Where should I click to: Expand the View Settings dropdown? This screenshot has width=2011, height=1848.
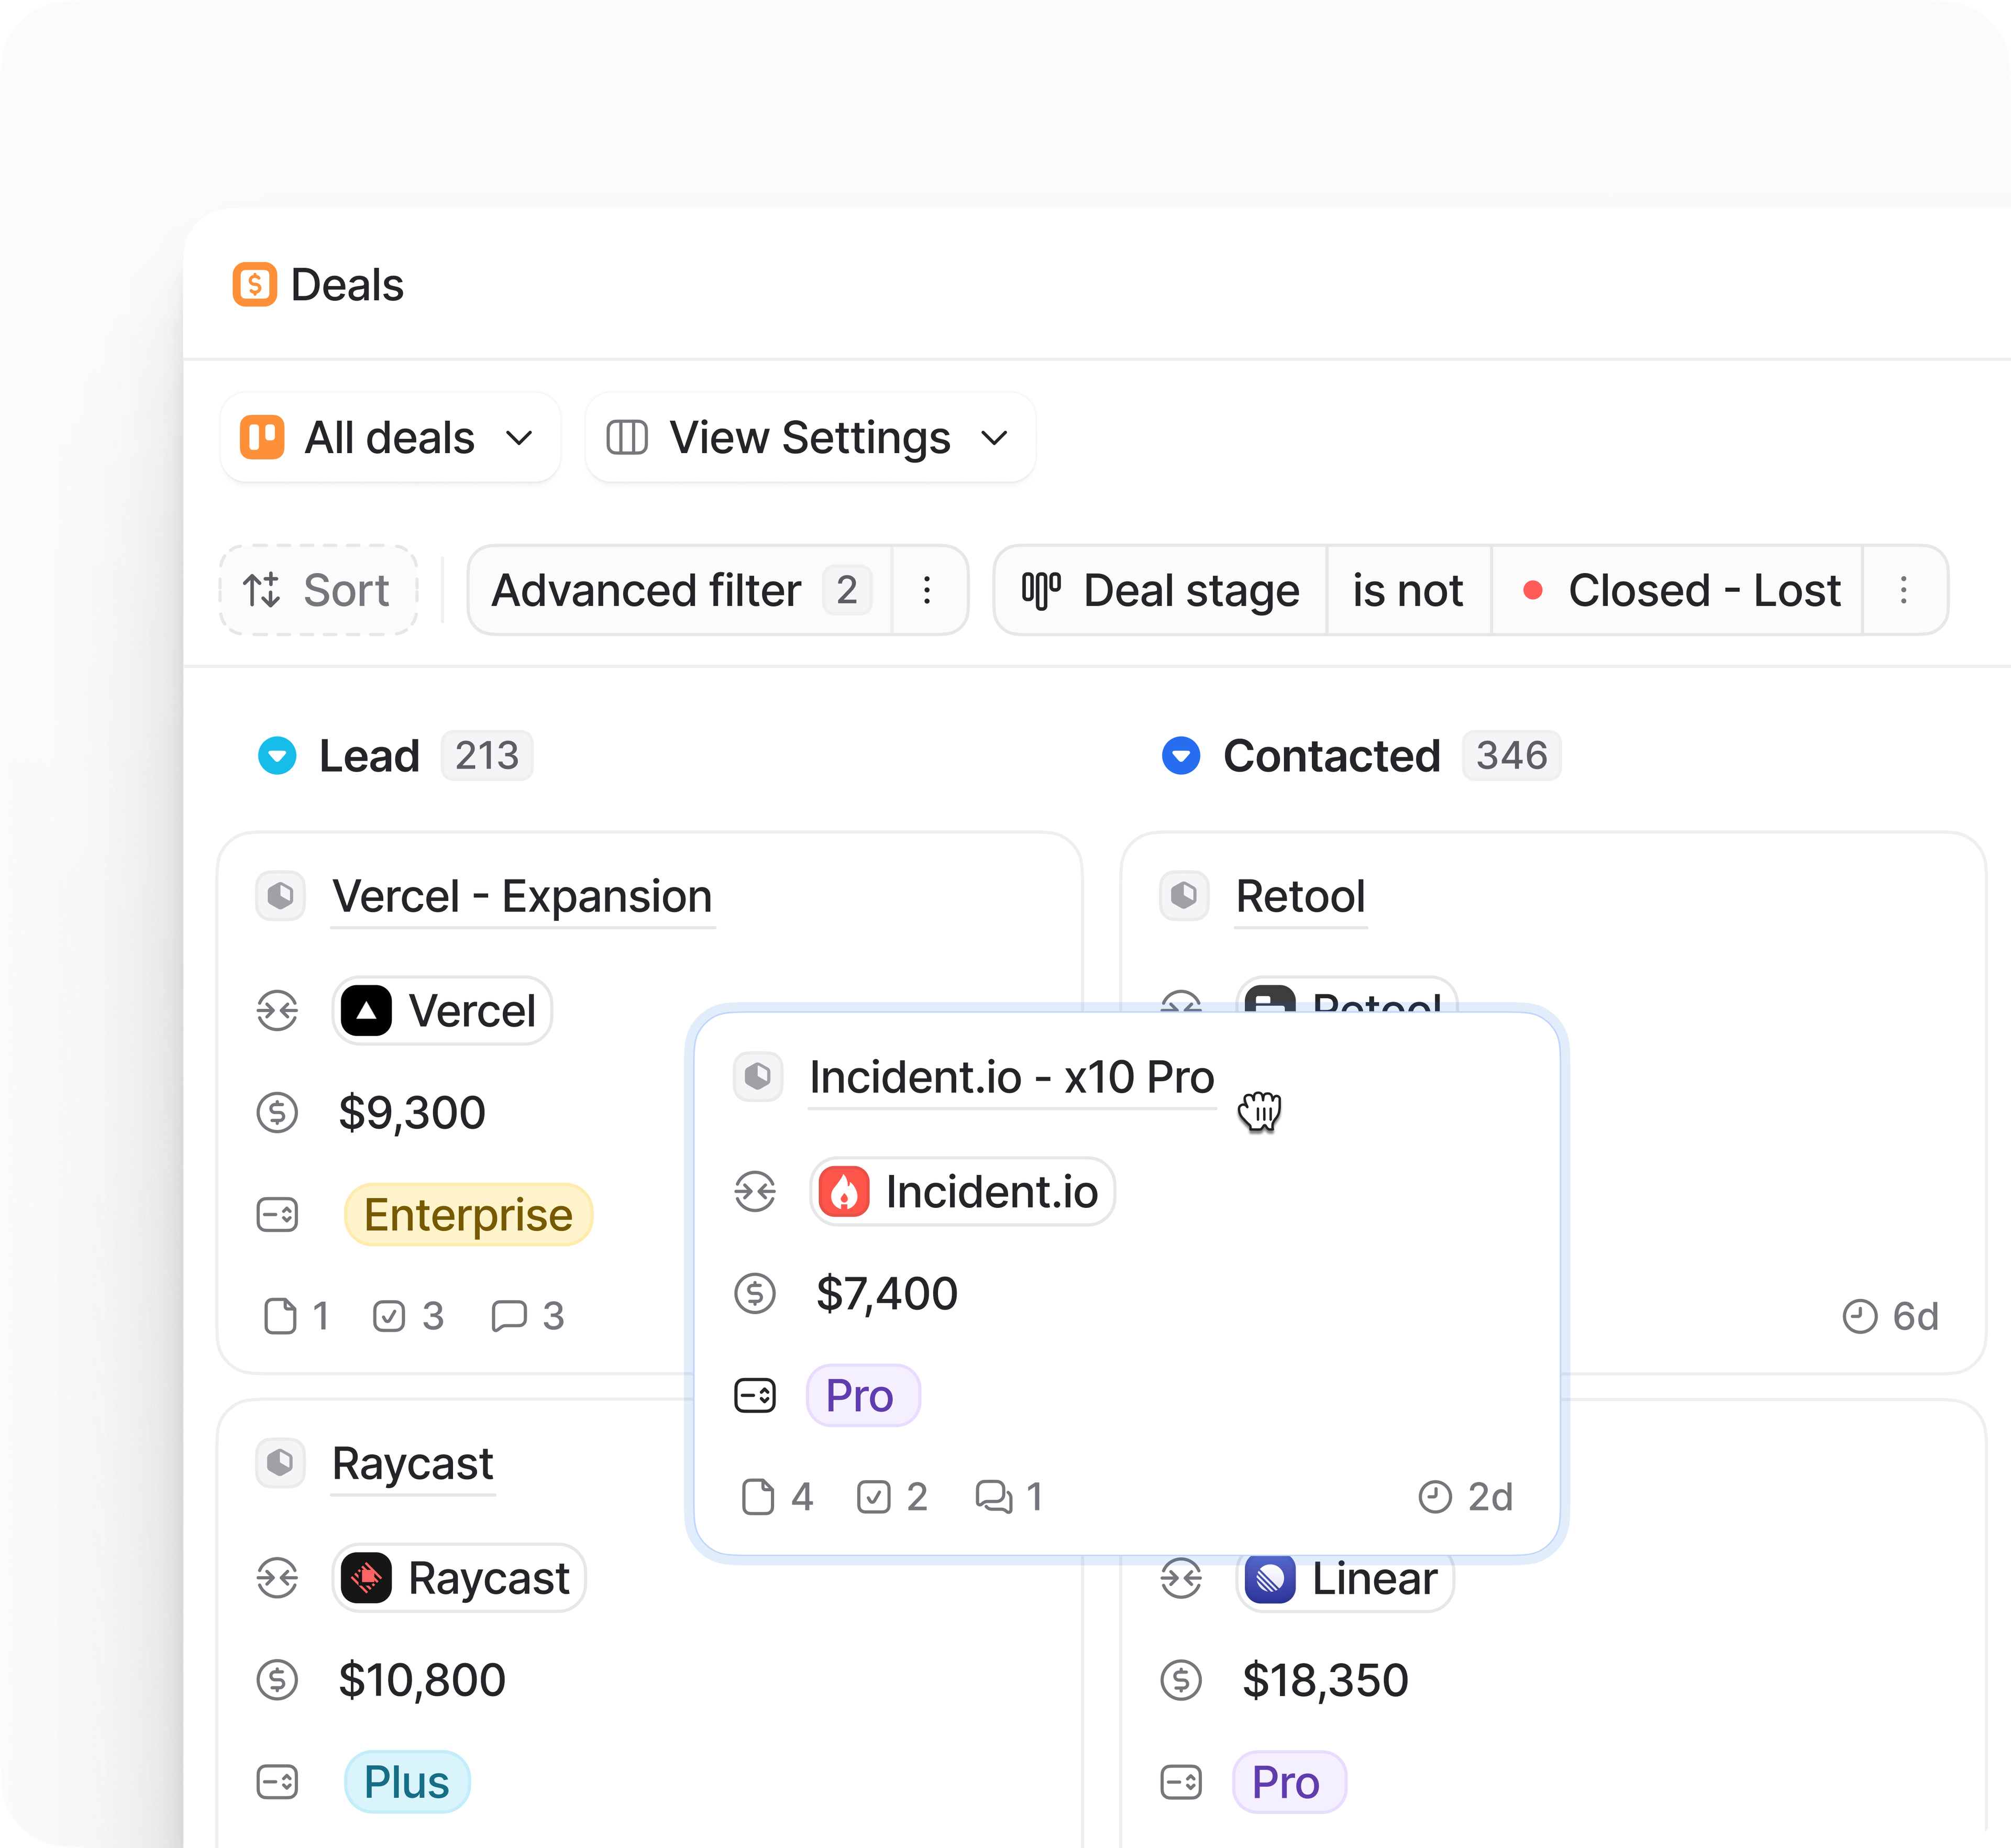810,438
